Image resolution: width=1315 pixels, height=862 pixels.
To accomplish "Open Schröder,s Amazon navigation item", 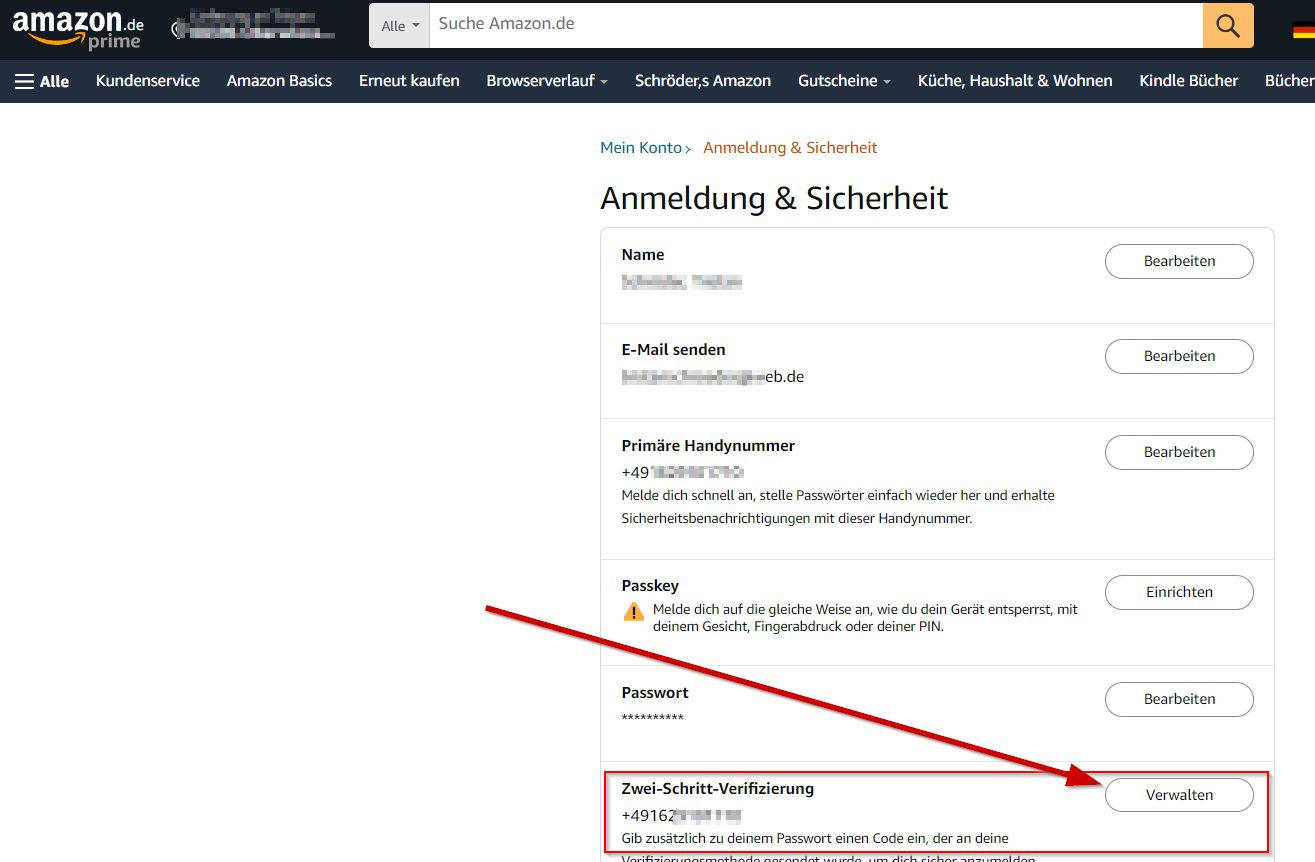I will [703, 81].
